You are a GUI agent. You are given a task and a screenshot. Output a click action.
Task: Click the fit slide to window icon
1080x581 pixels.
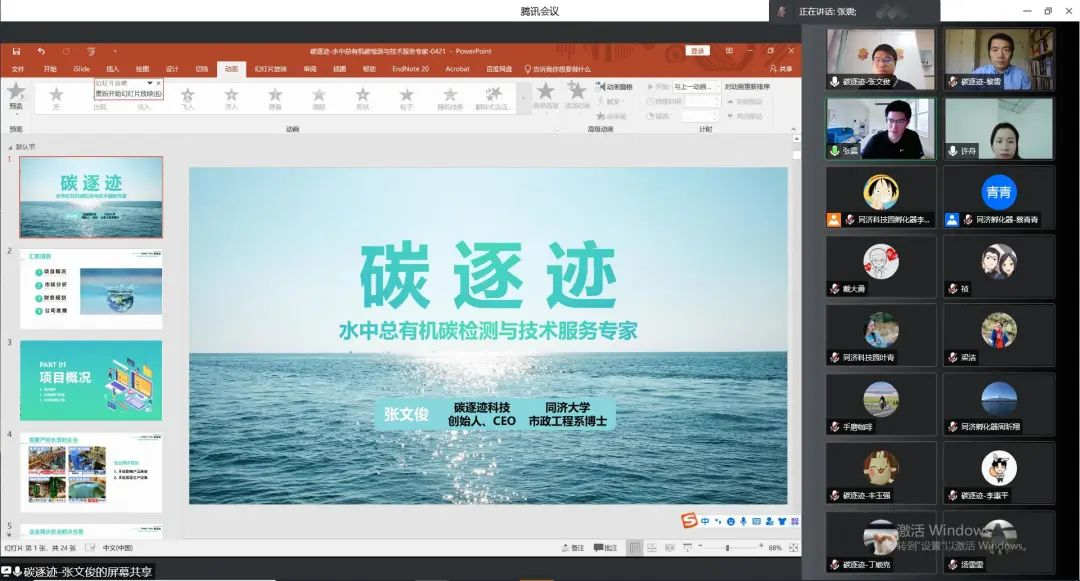[793, 548]
